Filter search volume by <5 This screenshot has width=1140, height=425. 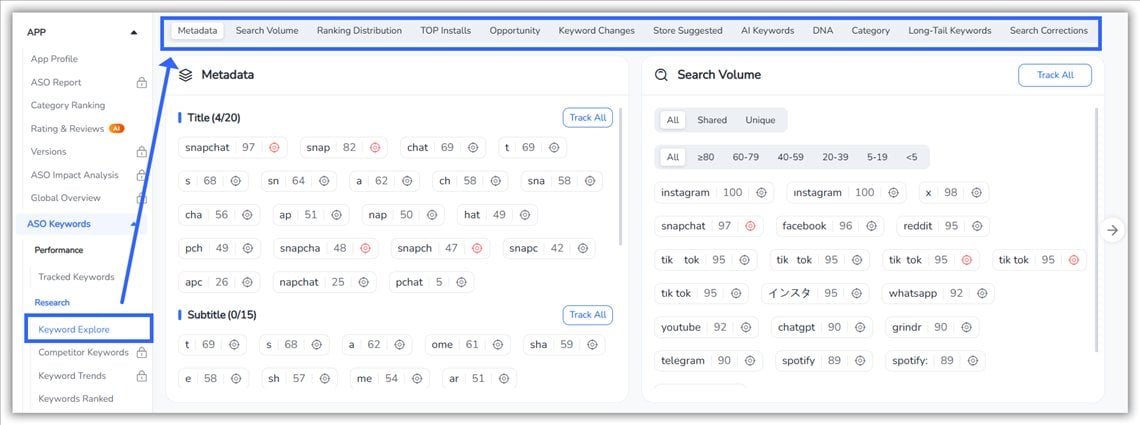912,157
